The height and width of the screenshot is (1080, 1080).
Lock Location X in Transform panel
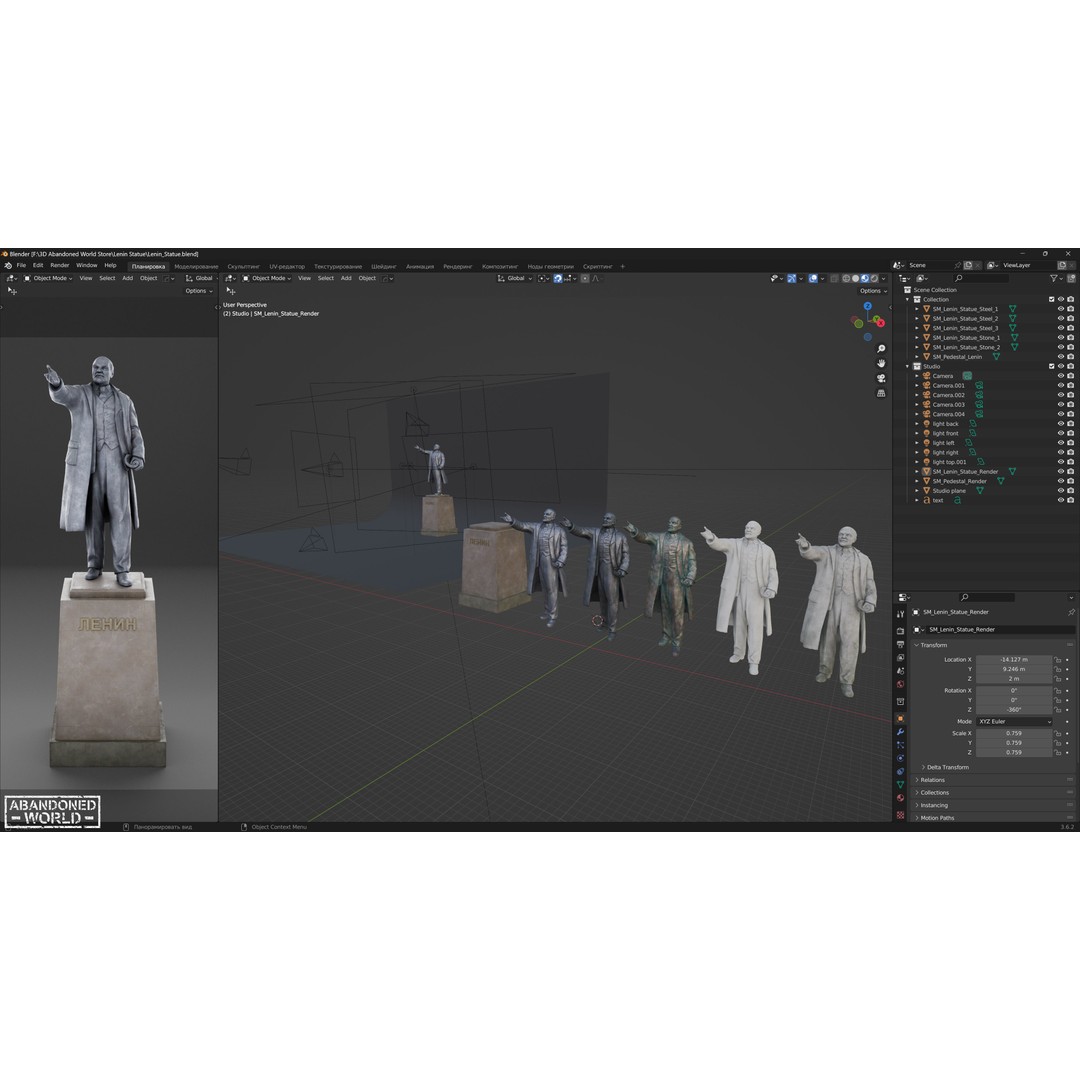1057,660
